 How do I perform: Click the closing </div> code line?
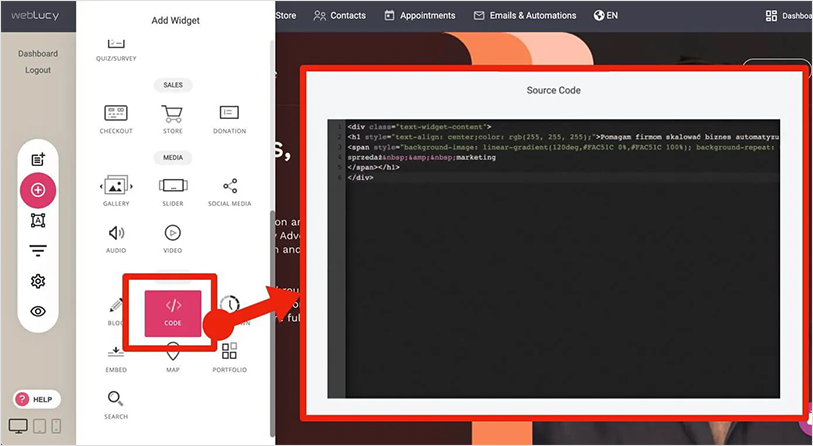tap(360, 177)
